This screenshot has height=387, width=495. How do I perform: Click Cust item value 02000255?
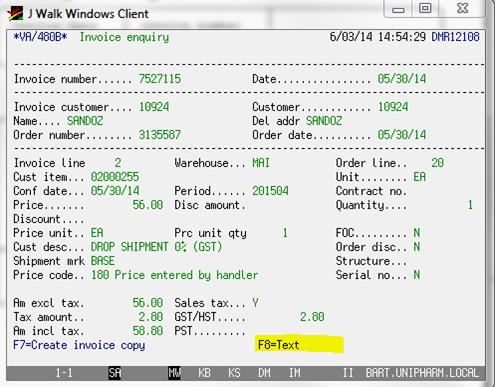point(115,177)
